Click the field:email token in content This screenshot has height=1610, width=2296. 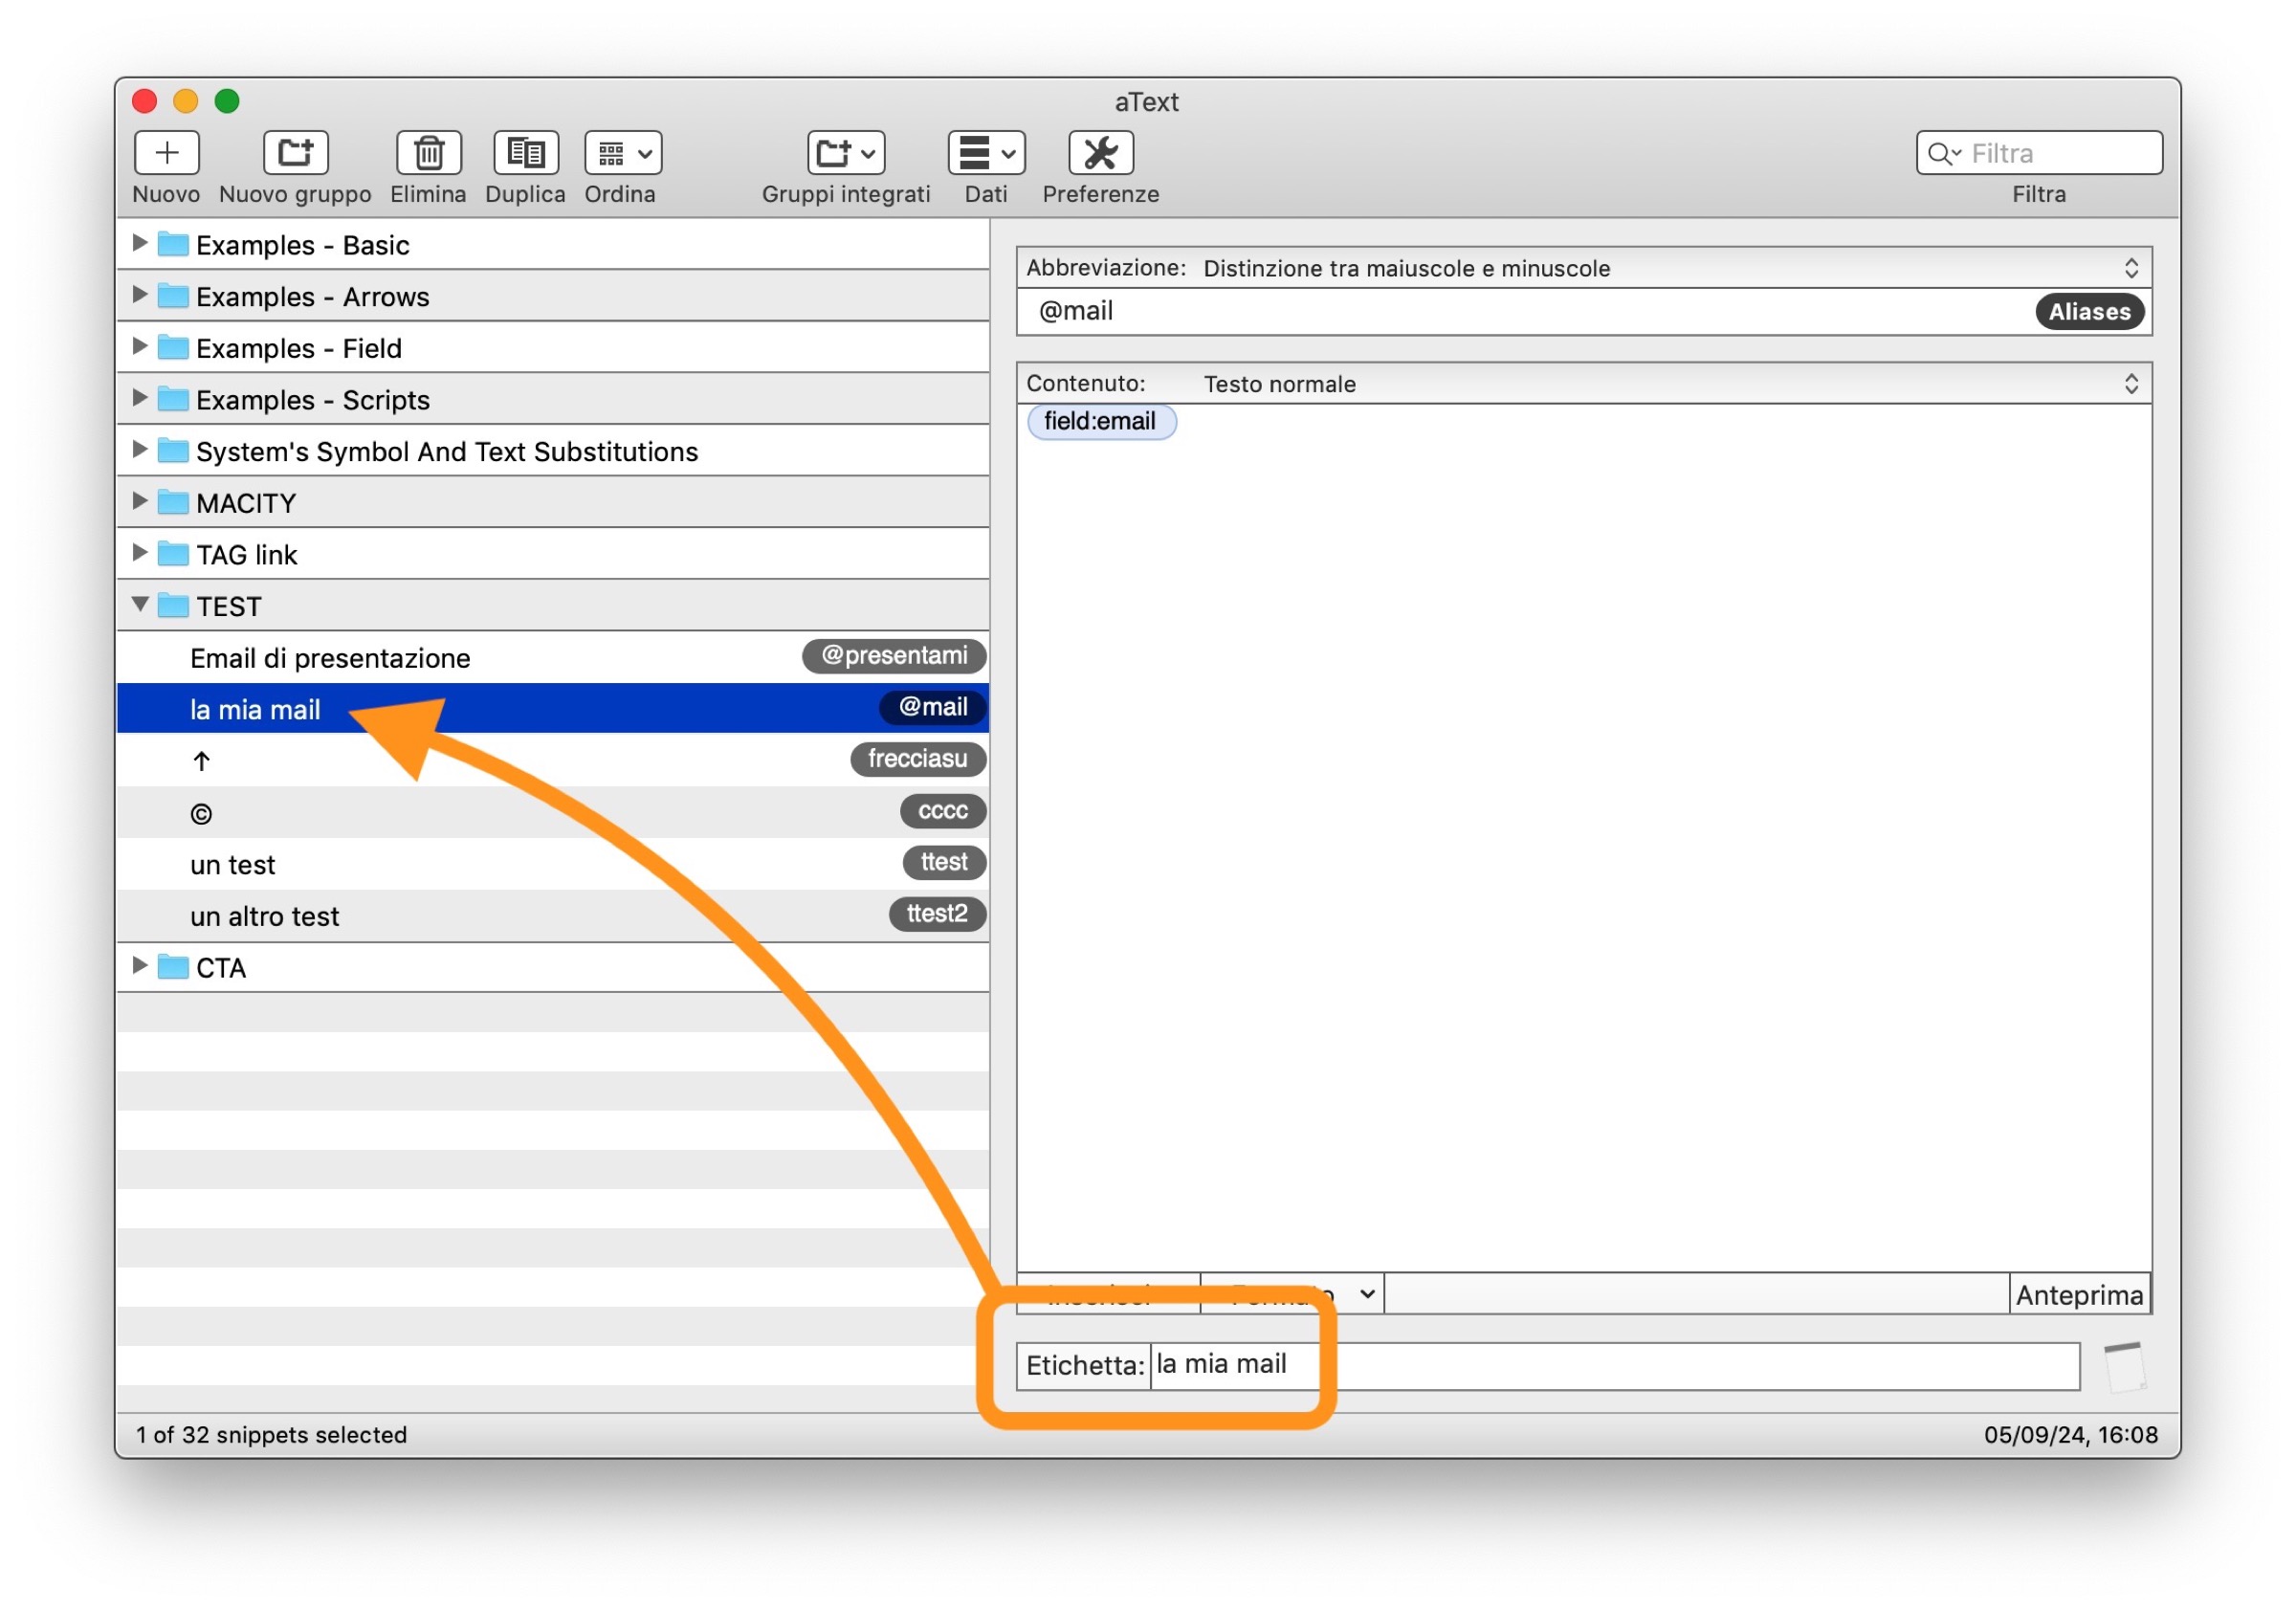1101,421
